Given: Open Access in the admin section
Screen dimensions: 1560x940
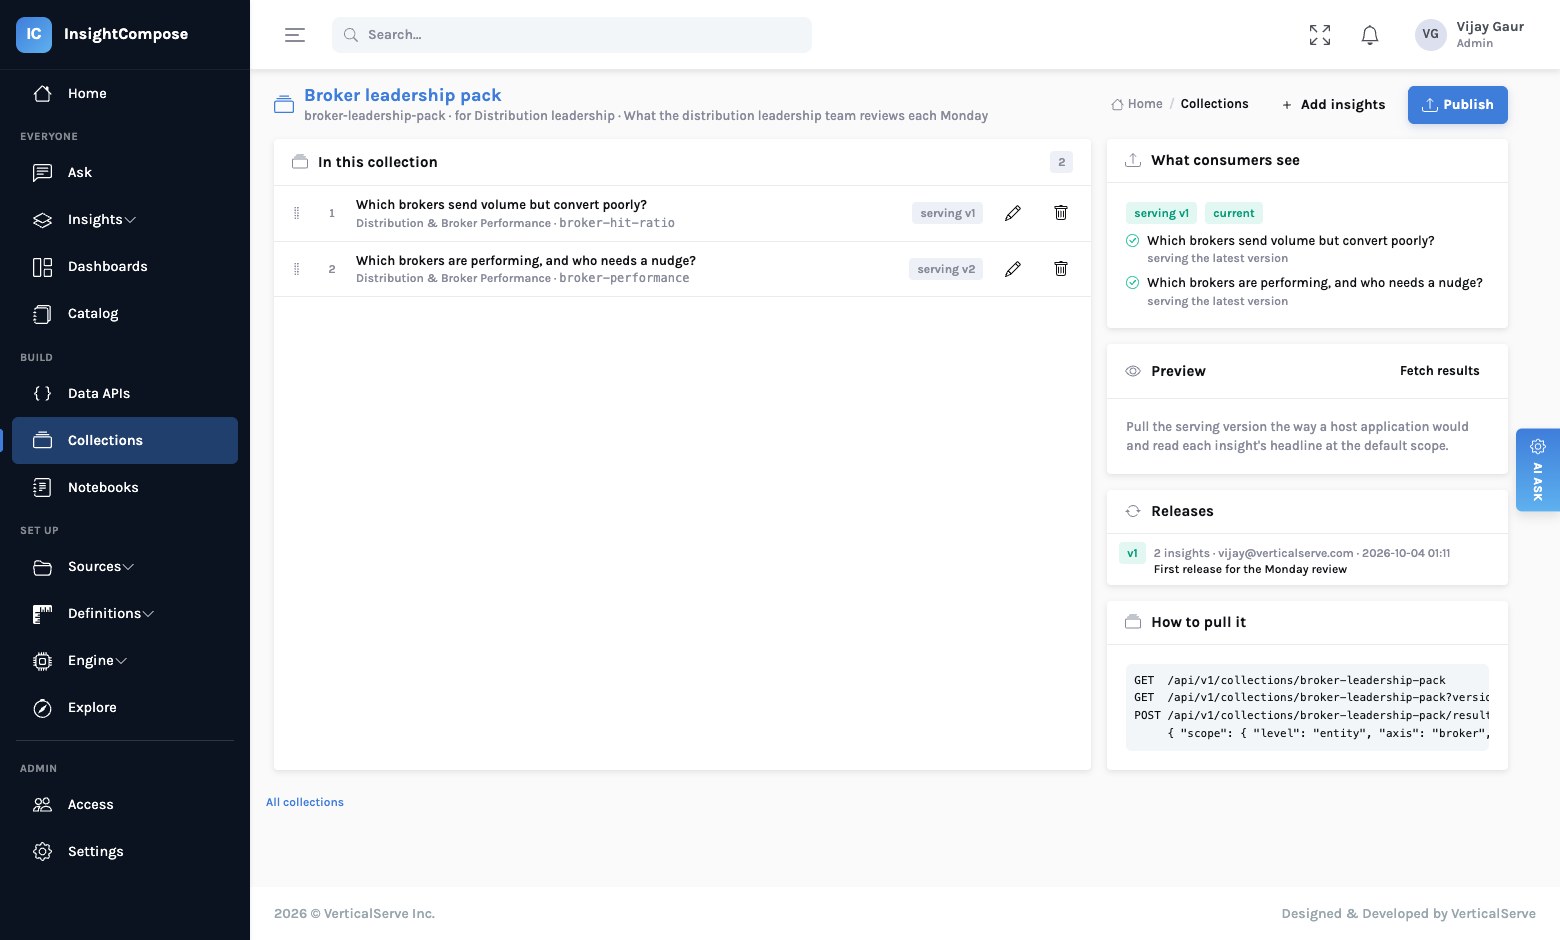Looking at the screenshot, I should click(125, 805).
